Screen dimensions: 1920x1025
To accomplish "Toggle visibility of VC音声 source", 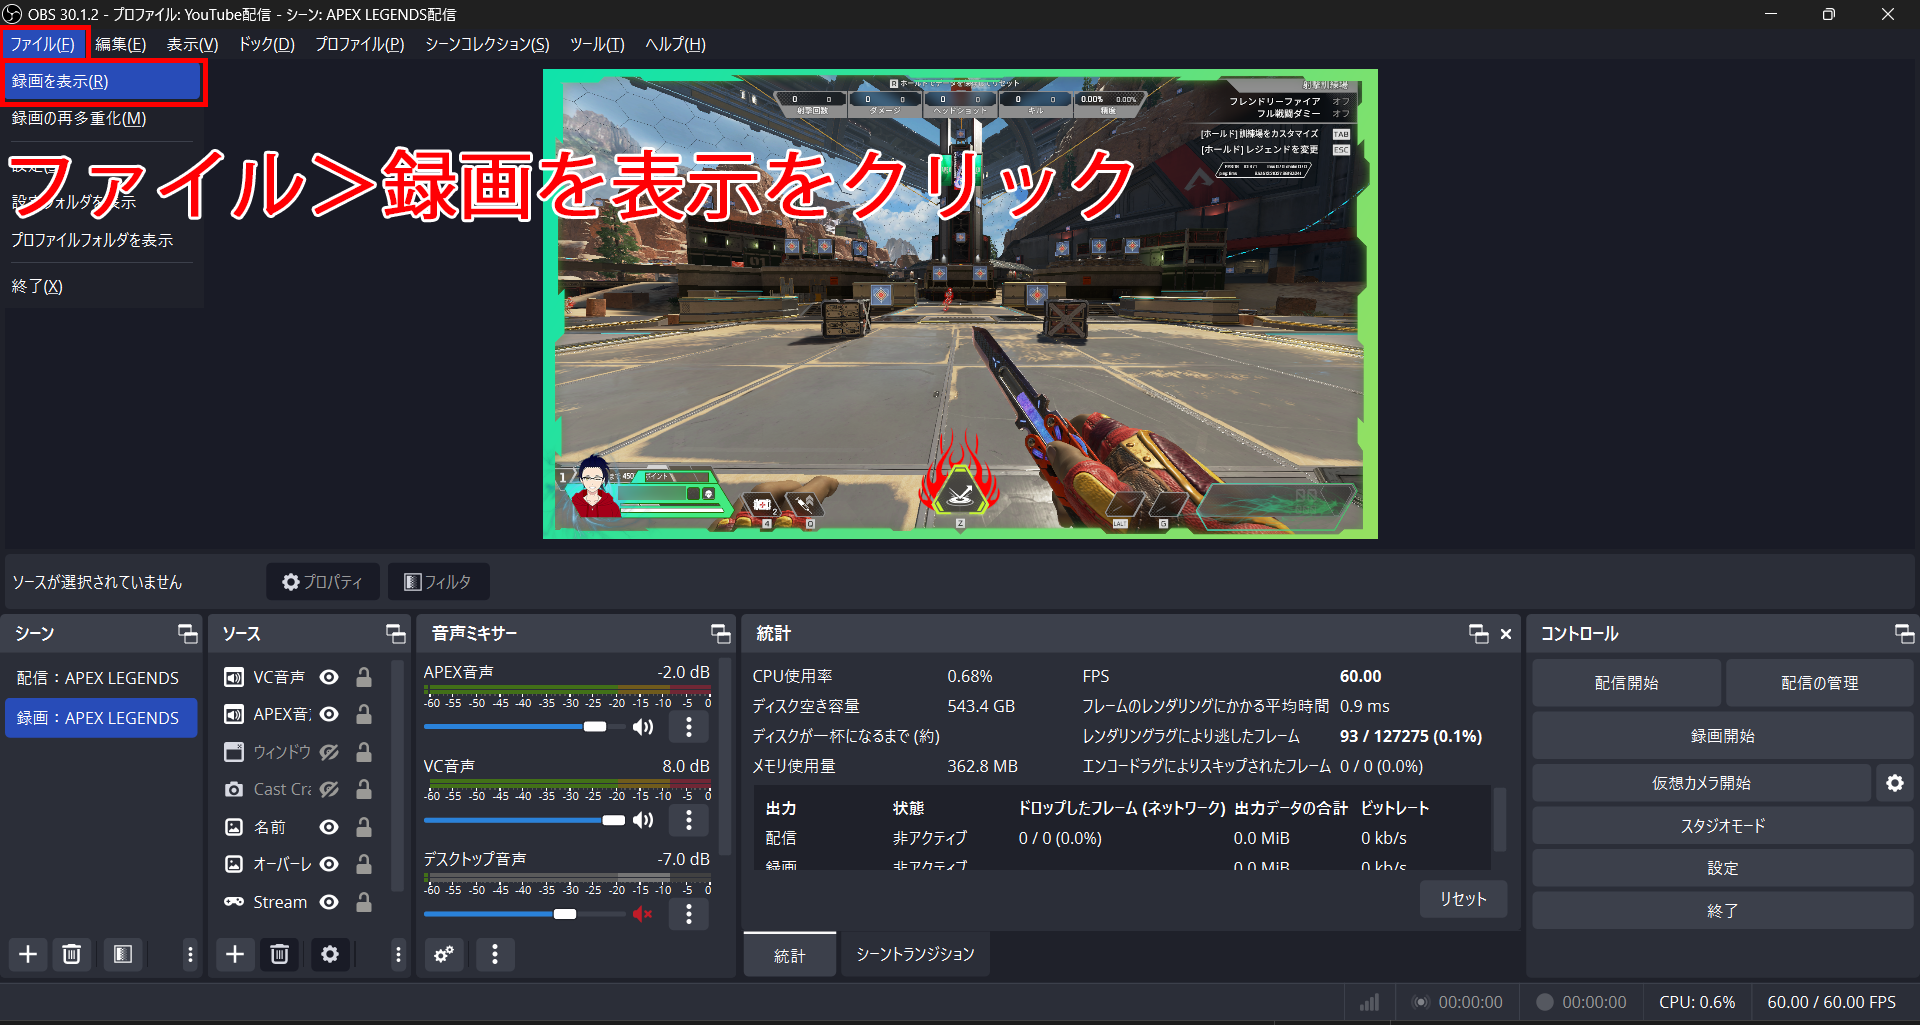I will point(329,677).
